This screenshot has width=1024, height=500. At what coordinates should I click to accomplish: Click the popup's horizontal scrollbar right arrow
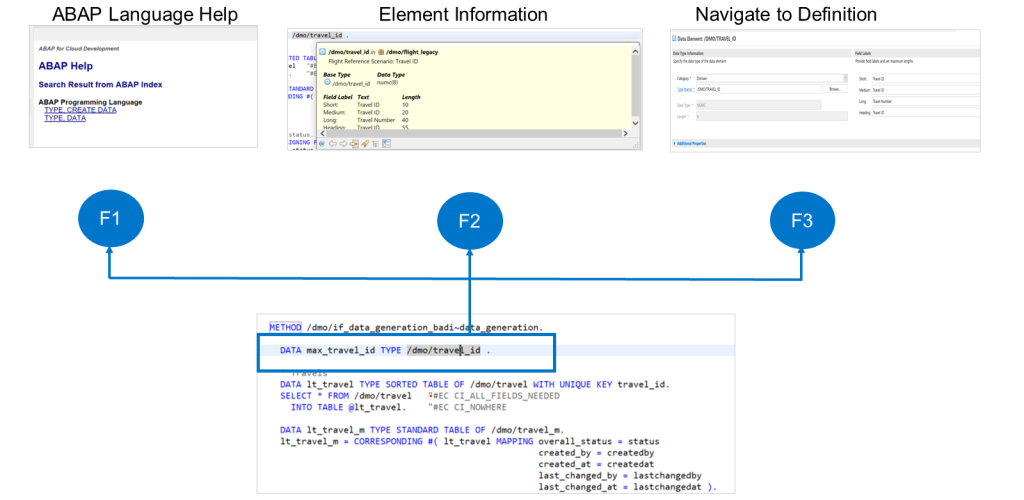(x=625, y=132)
